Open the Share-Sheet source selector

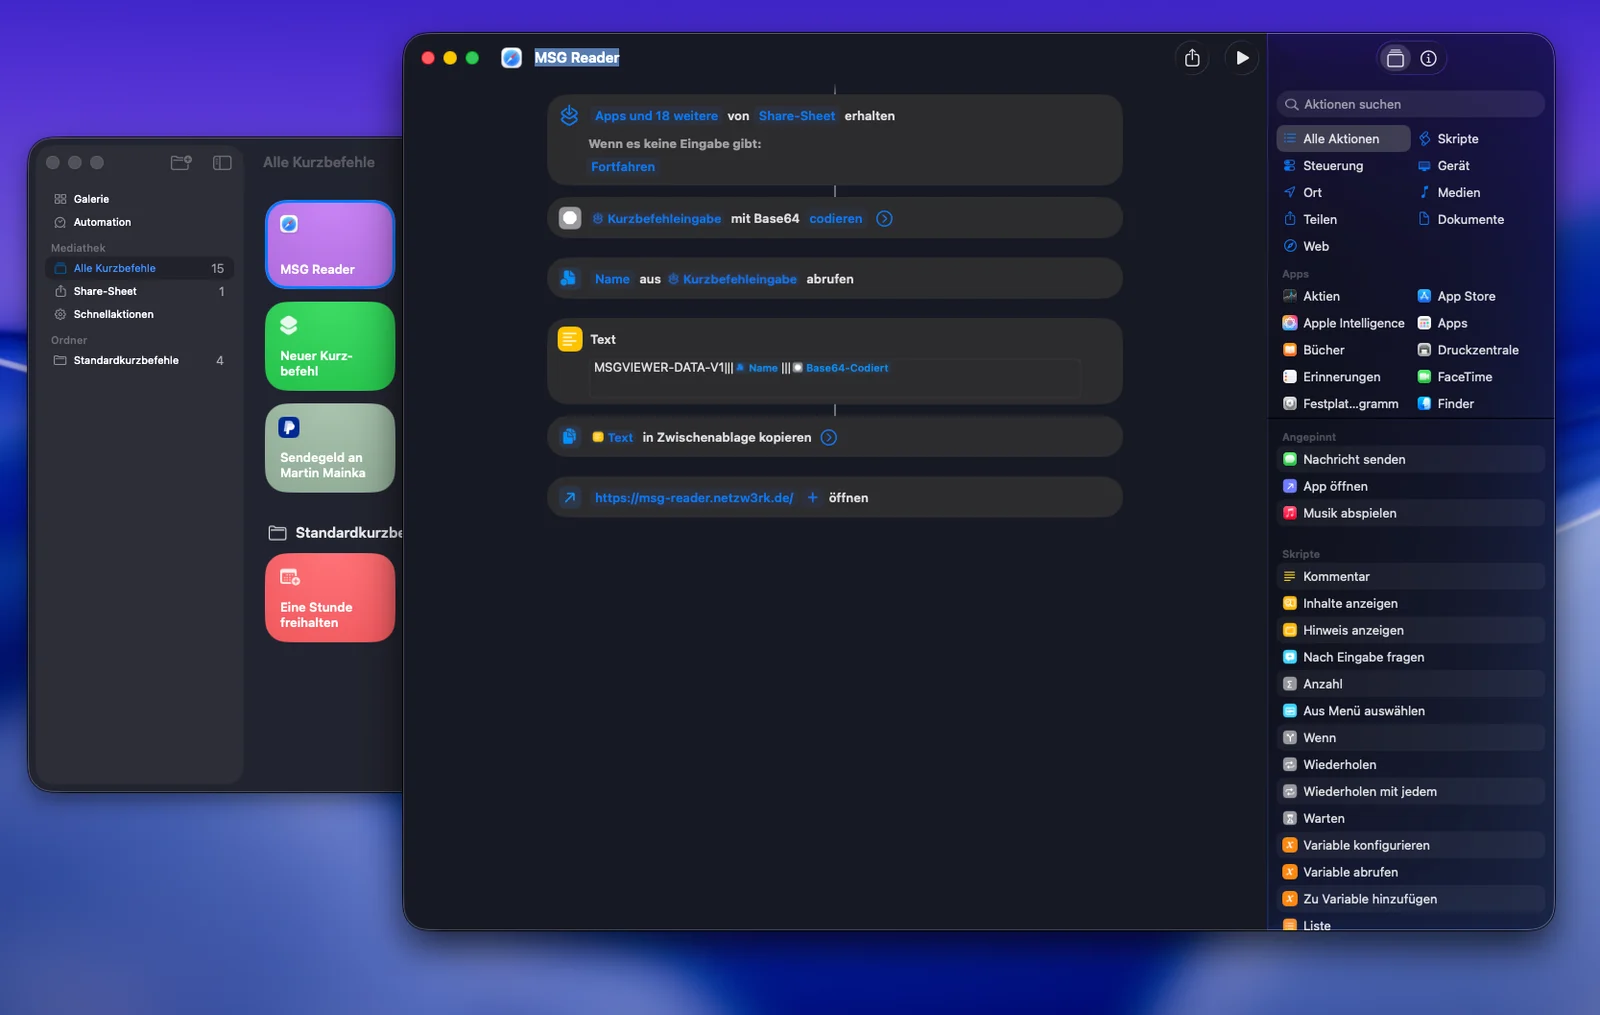[797, 116]
